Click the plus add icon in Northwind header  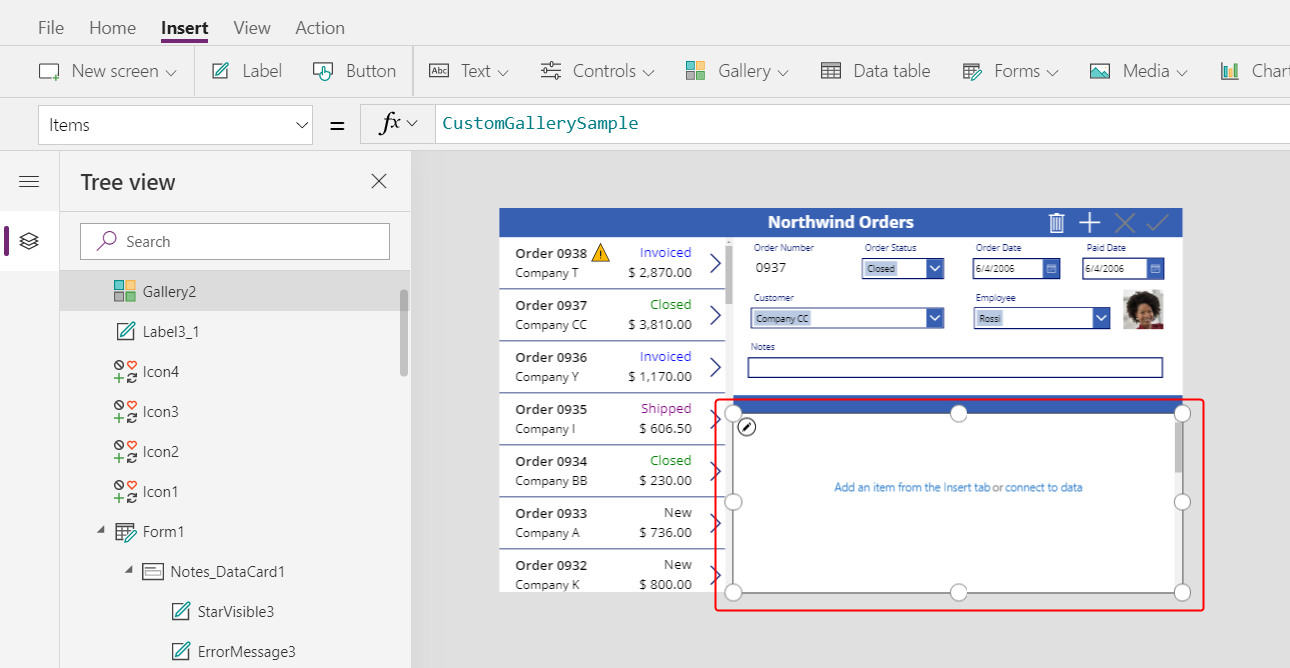pos(1090,222)
